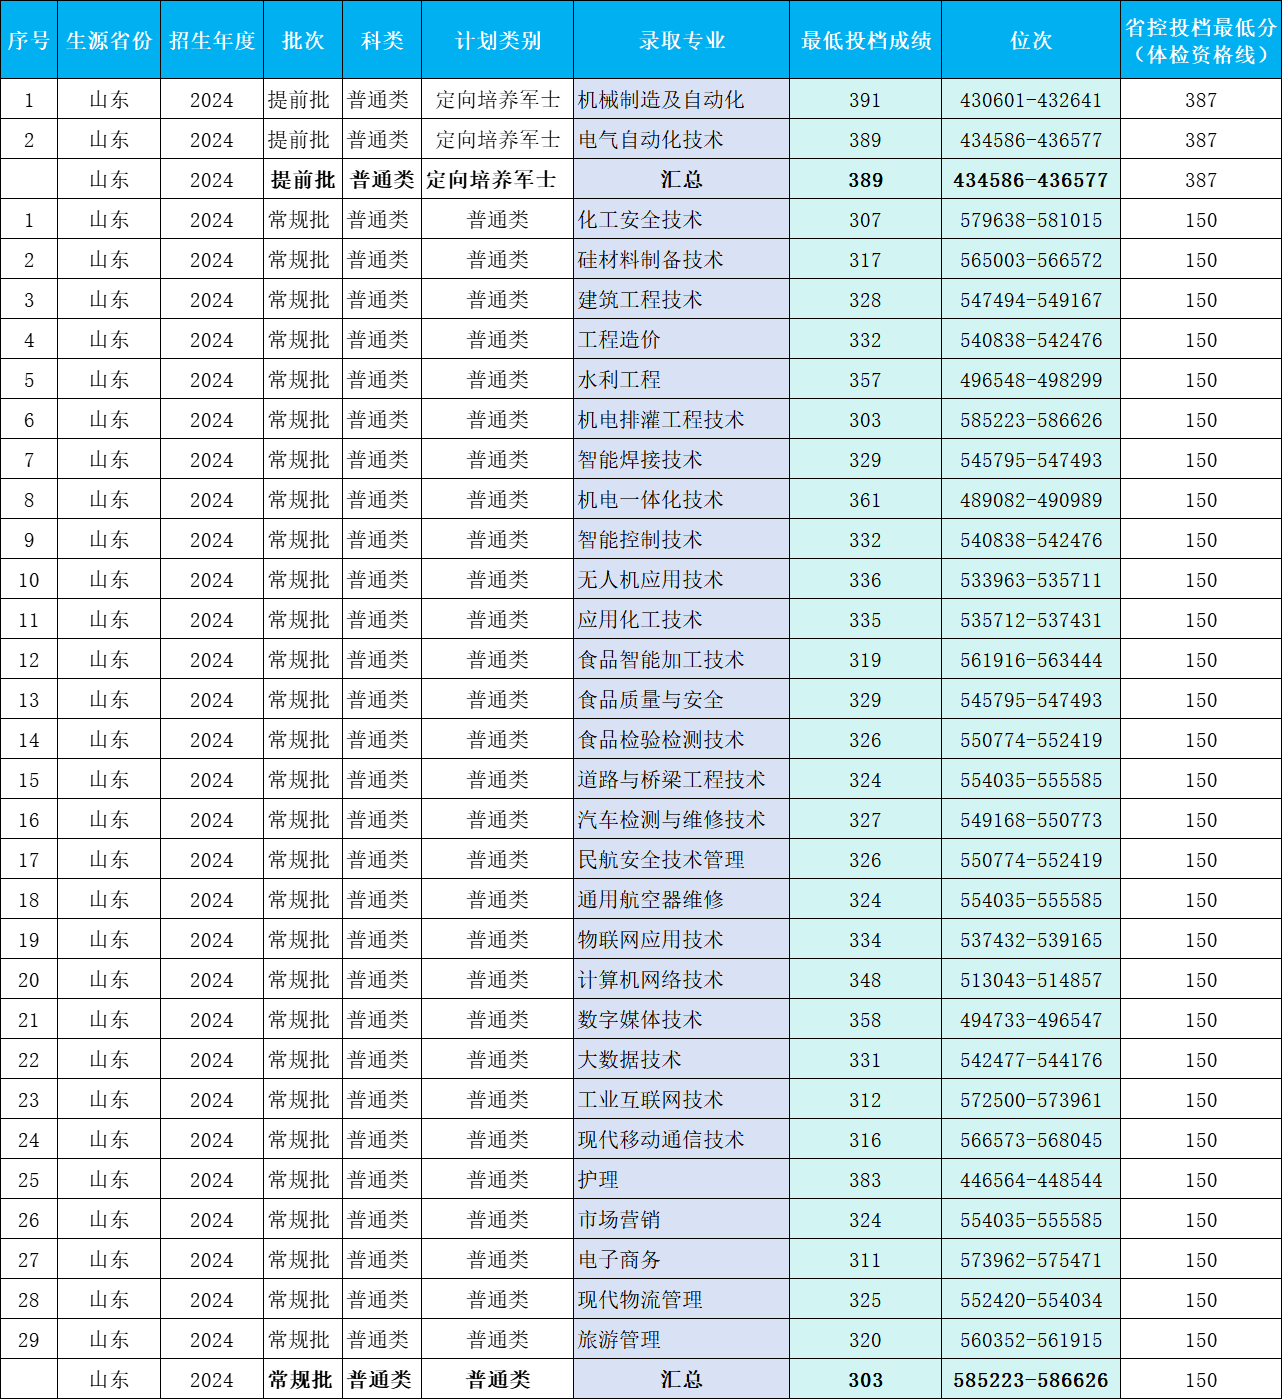This screenshot has height=1399, width=1282.
Task: Click the 旅游管理 major cell
Action: click(x=619, y=1340)
